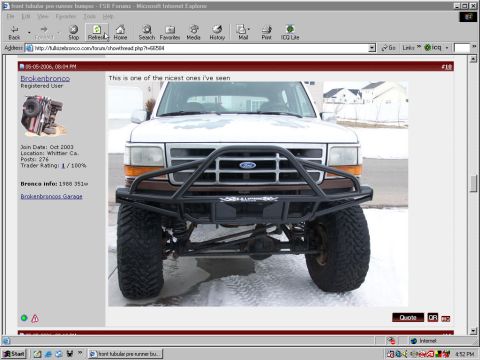This screenshot has width=480, height=360.
Task: Click the Forward arrow toolbar button
Action: (x=44, y=33)
